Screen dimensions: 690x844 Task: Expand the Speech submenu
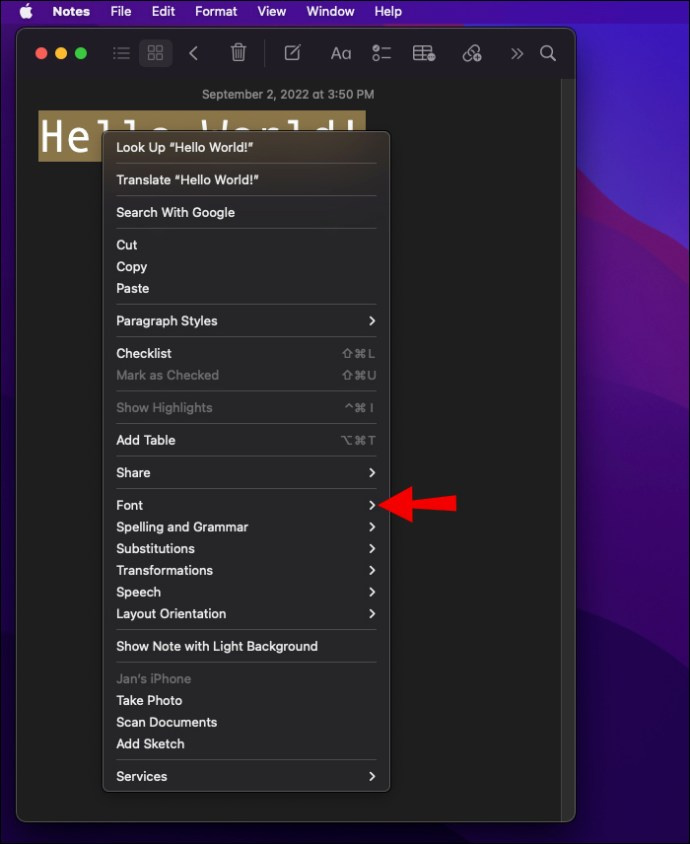click(246, 592)
